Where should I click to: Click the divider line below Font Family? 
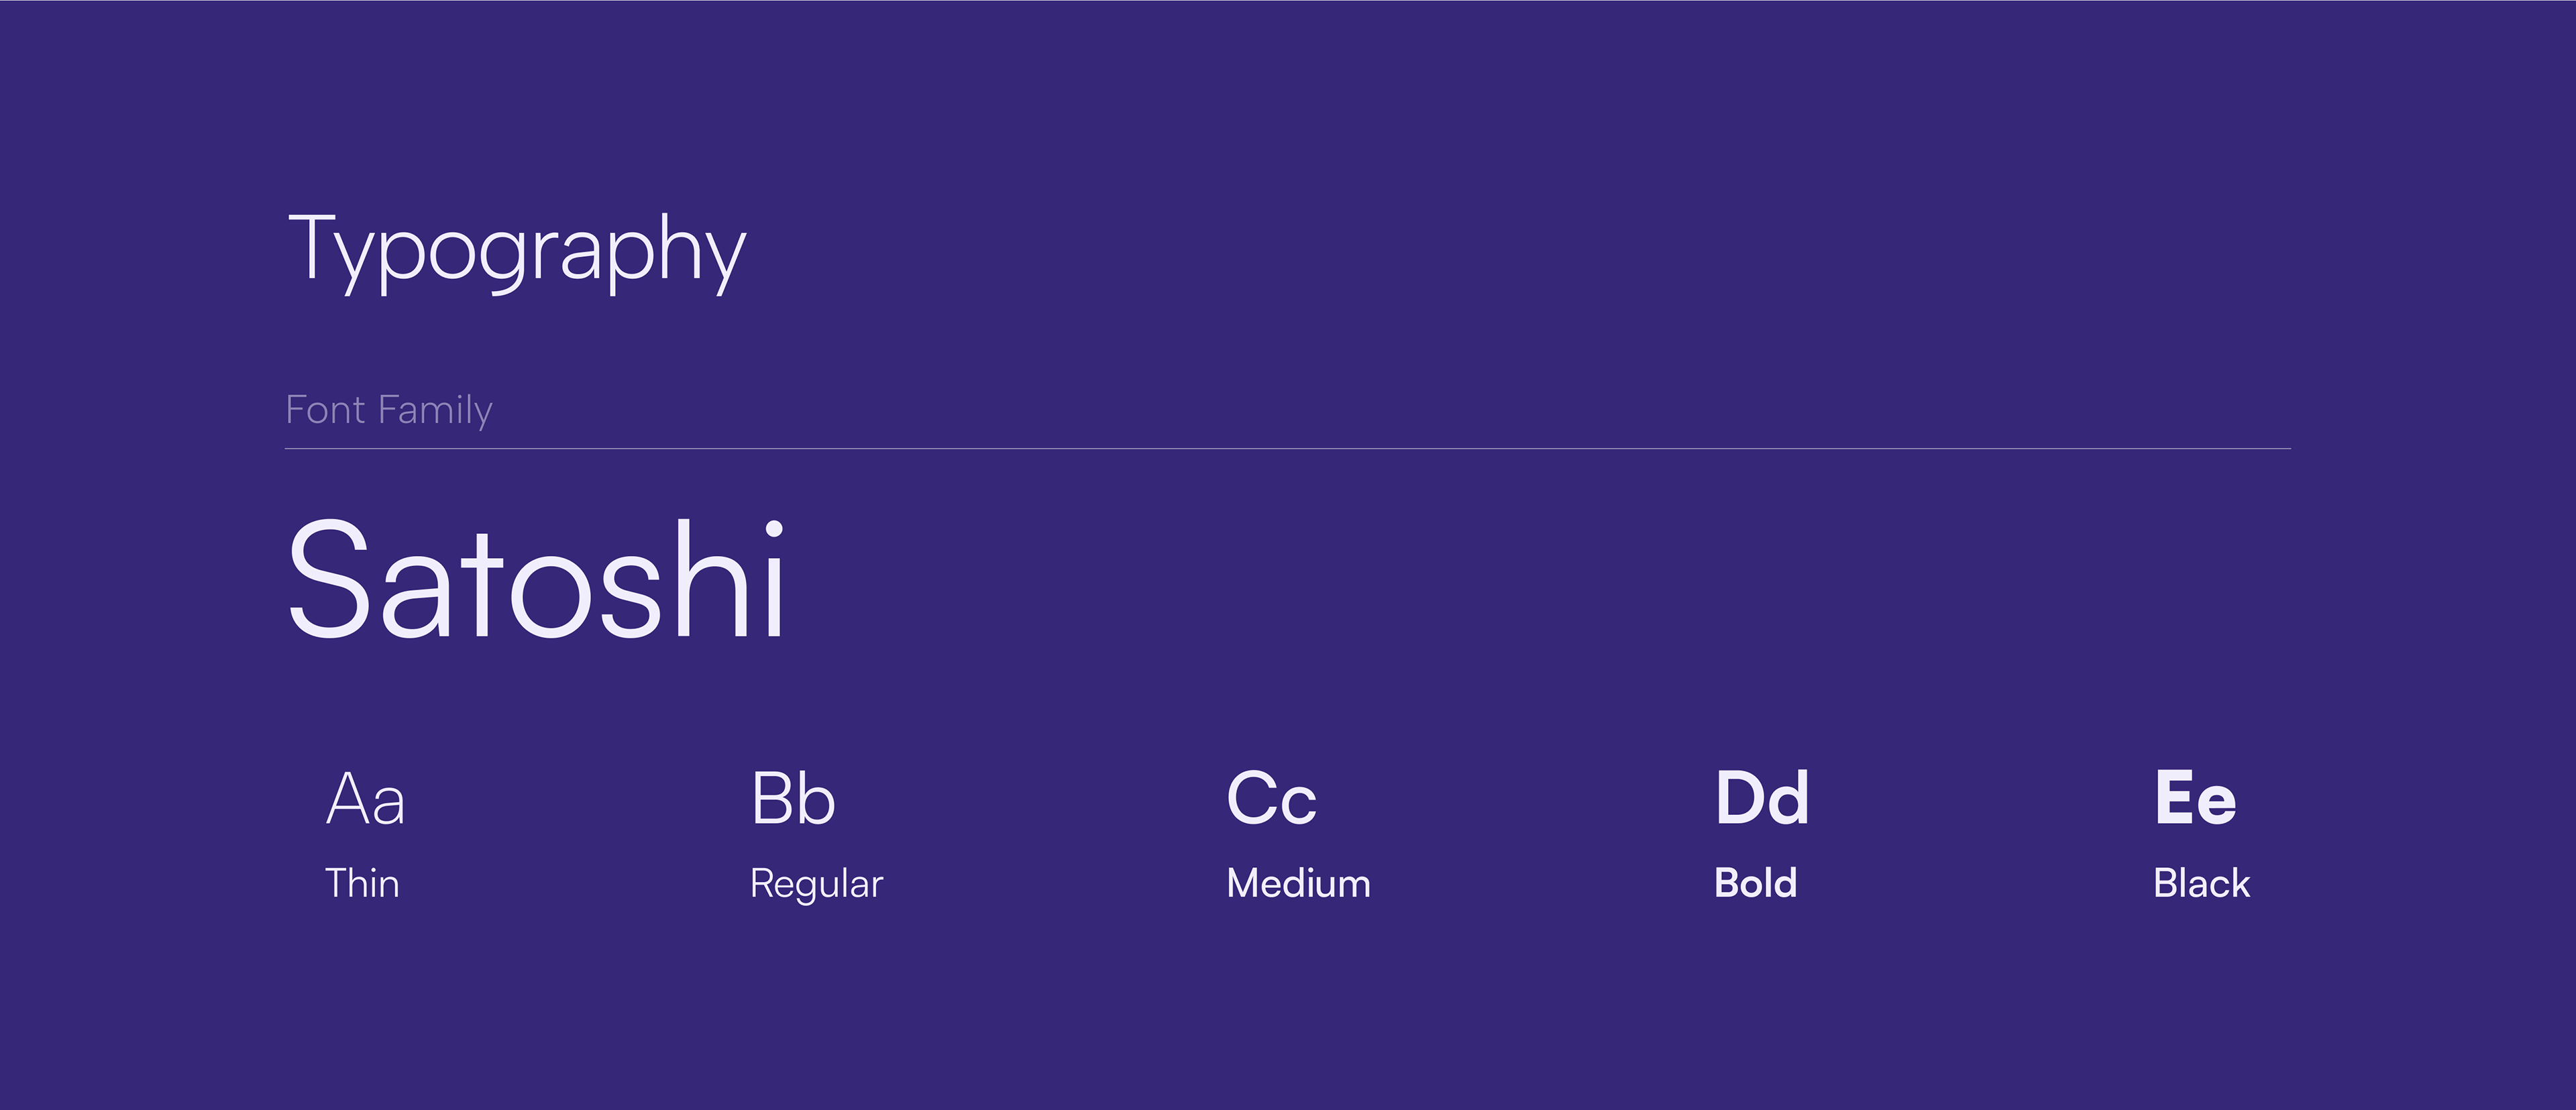pyautogui.click(x=1288, y=449)
